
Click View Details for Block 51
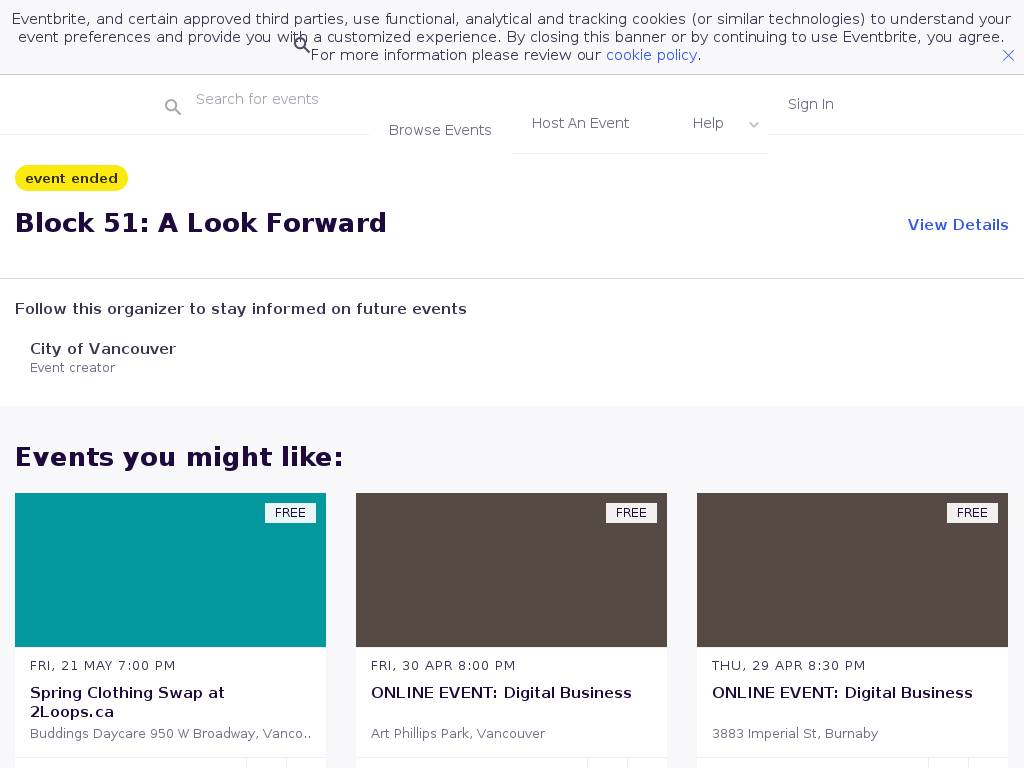957,225
